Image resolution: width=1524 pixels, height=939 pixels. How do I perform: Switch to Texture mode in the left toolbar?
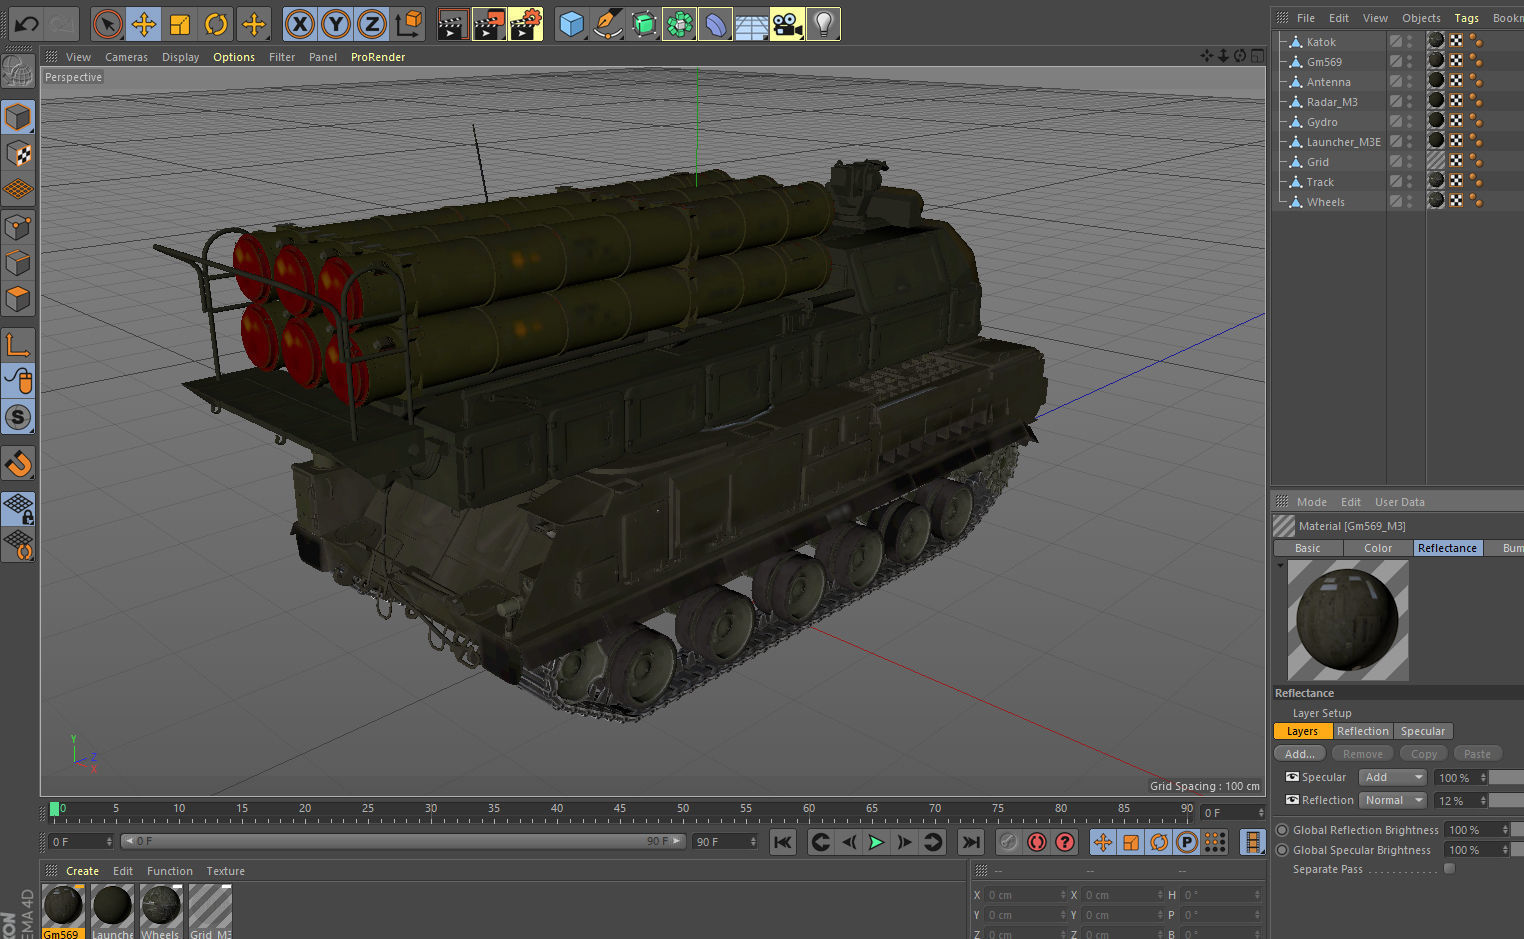[x=18, y=153]
